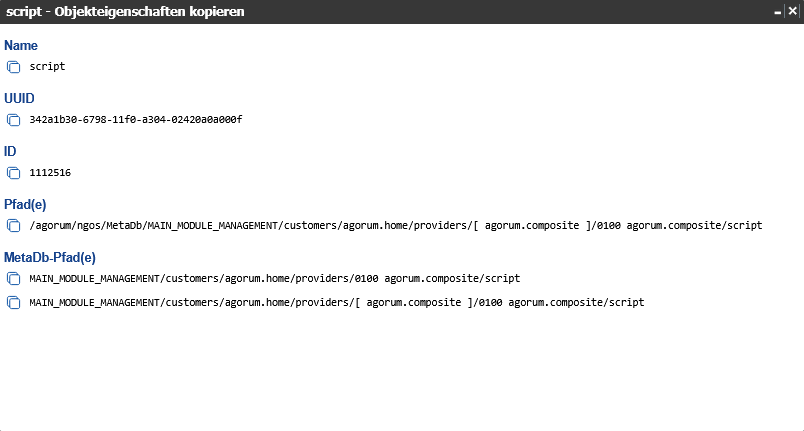The image size is (804, 431).
Task: Click the 'UUID' section heading
Action: [20, 99]
